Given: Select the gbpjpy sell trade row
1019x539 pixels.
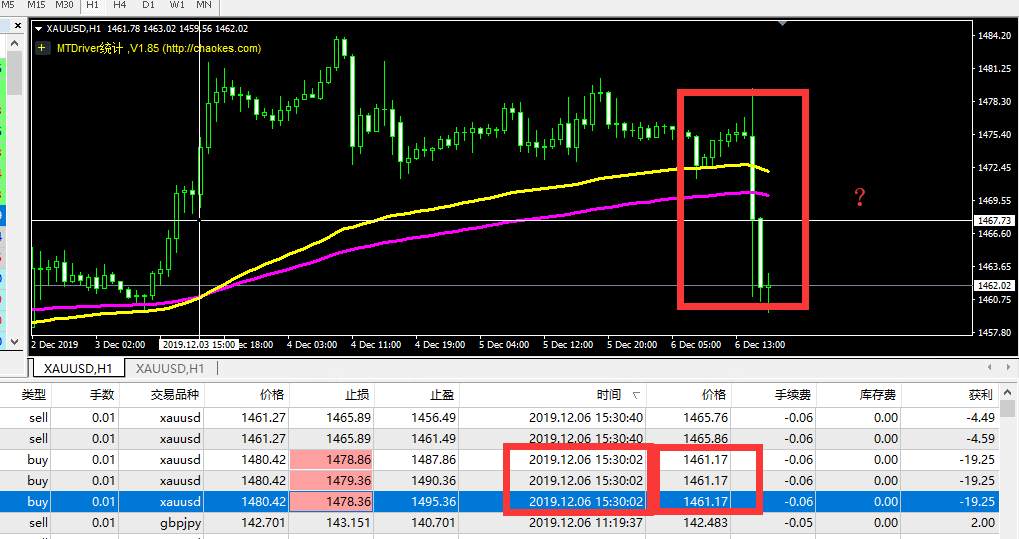Looking at the screenshot, I should coord(499,523).
